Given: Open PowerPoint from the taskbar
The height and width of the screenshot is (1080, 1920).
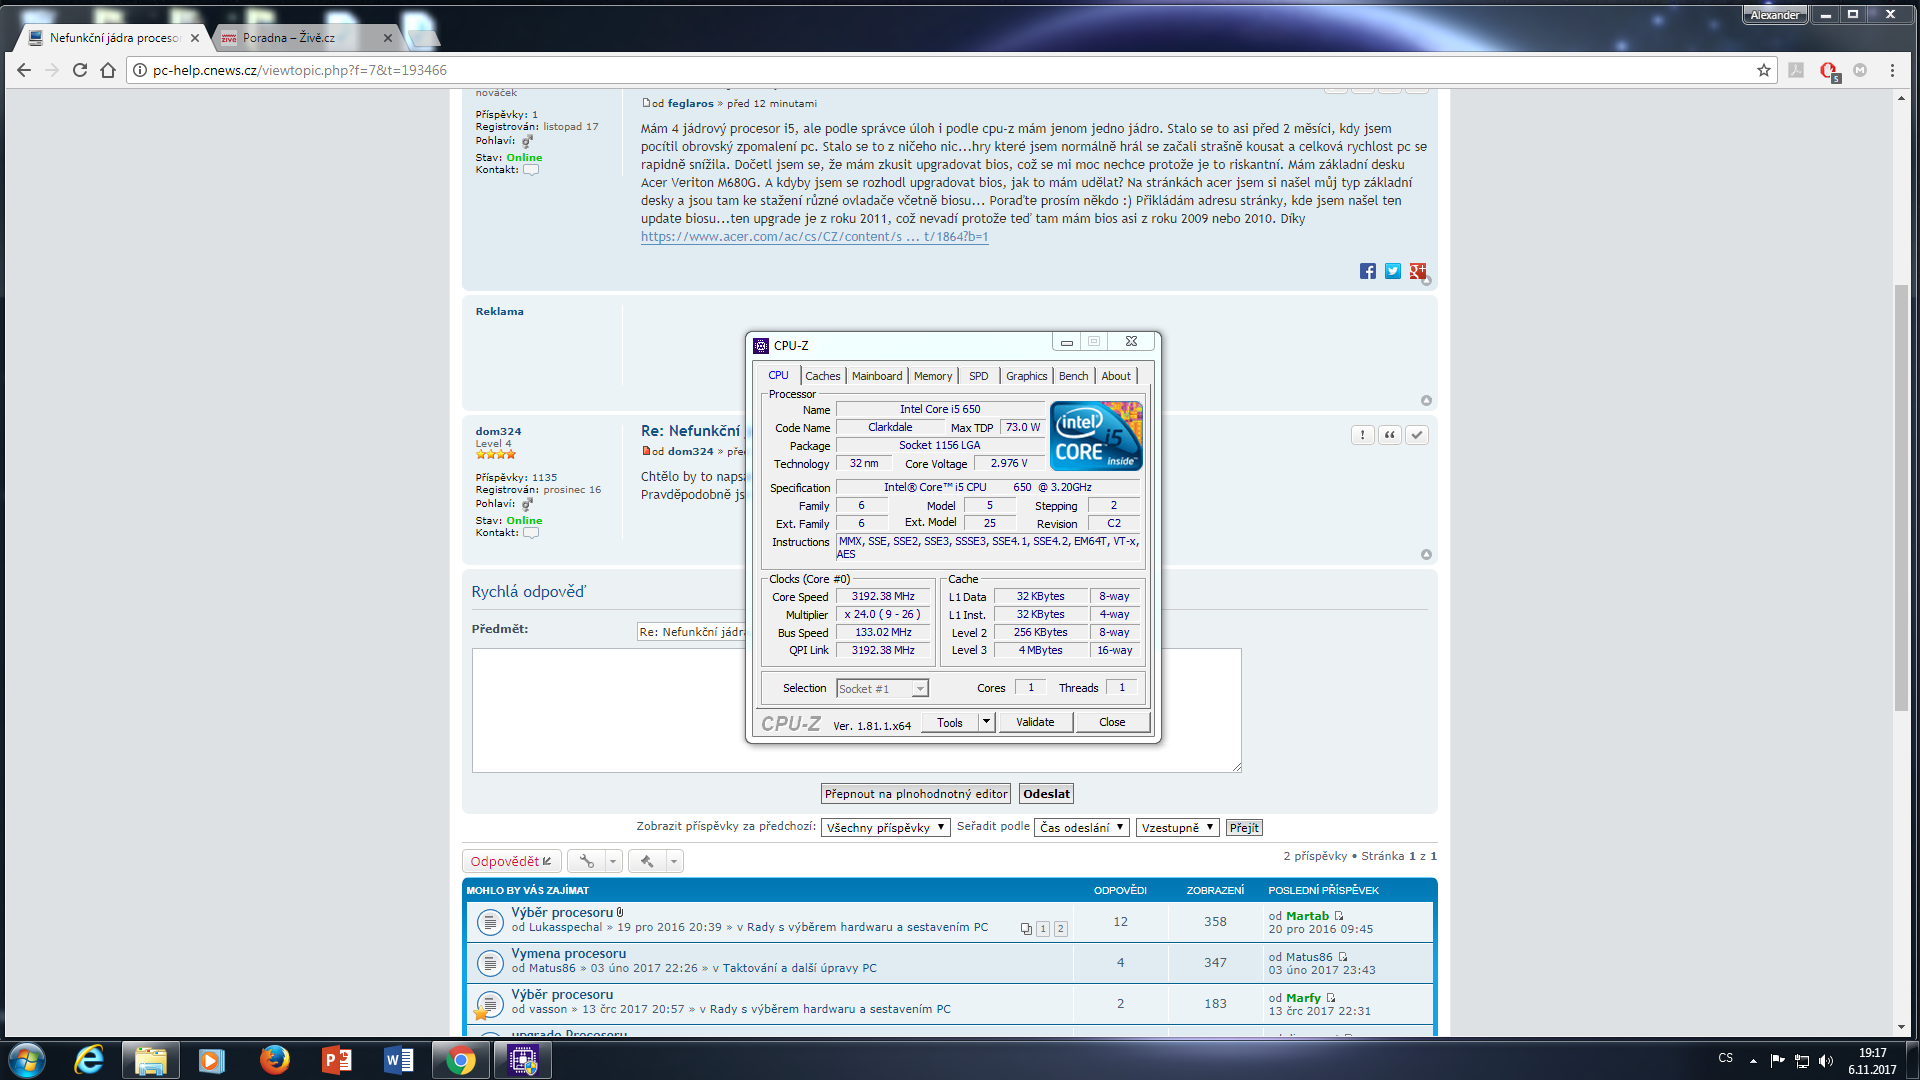Looking at the screenshot, I should pos(336,1059).
